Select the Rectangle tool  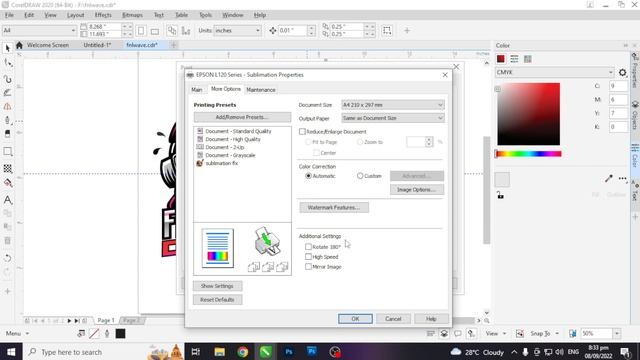(7, 151)
